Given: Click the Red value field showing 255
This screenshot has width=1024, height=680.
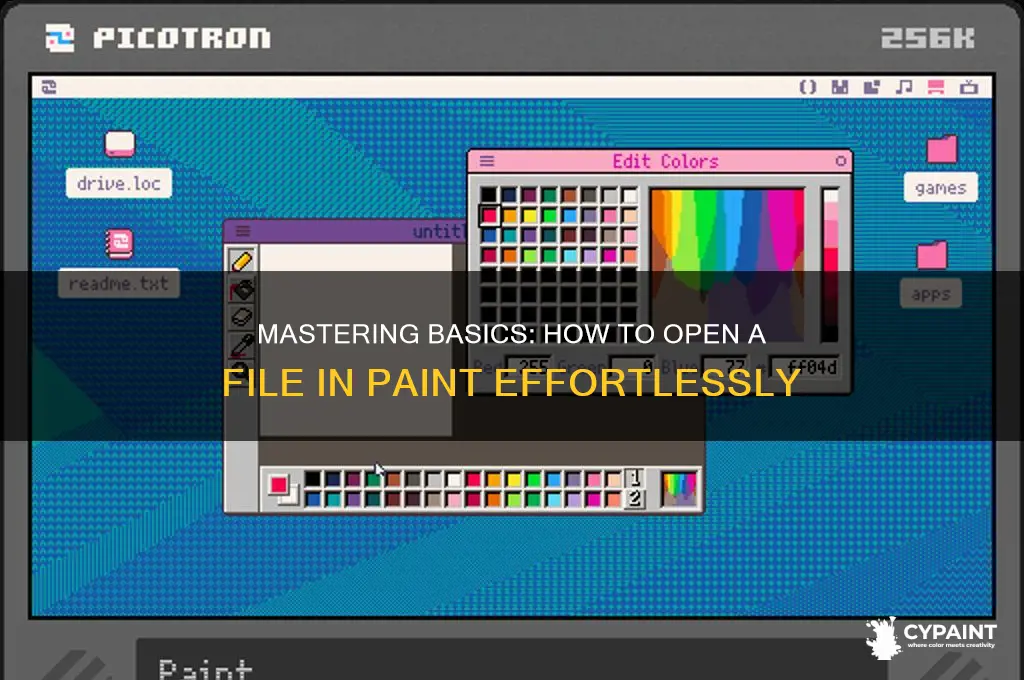Looking at the screenshot, I should coord(528,367).
